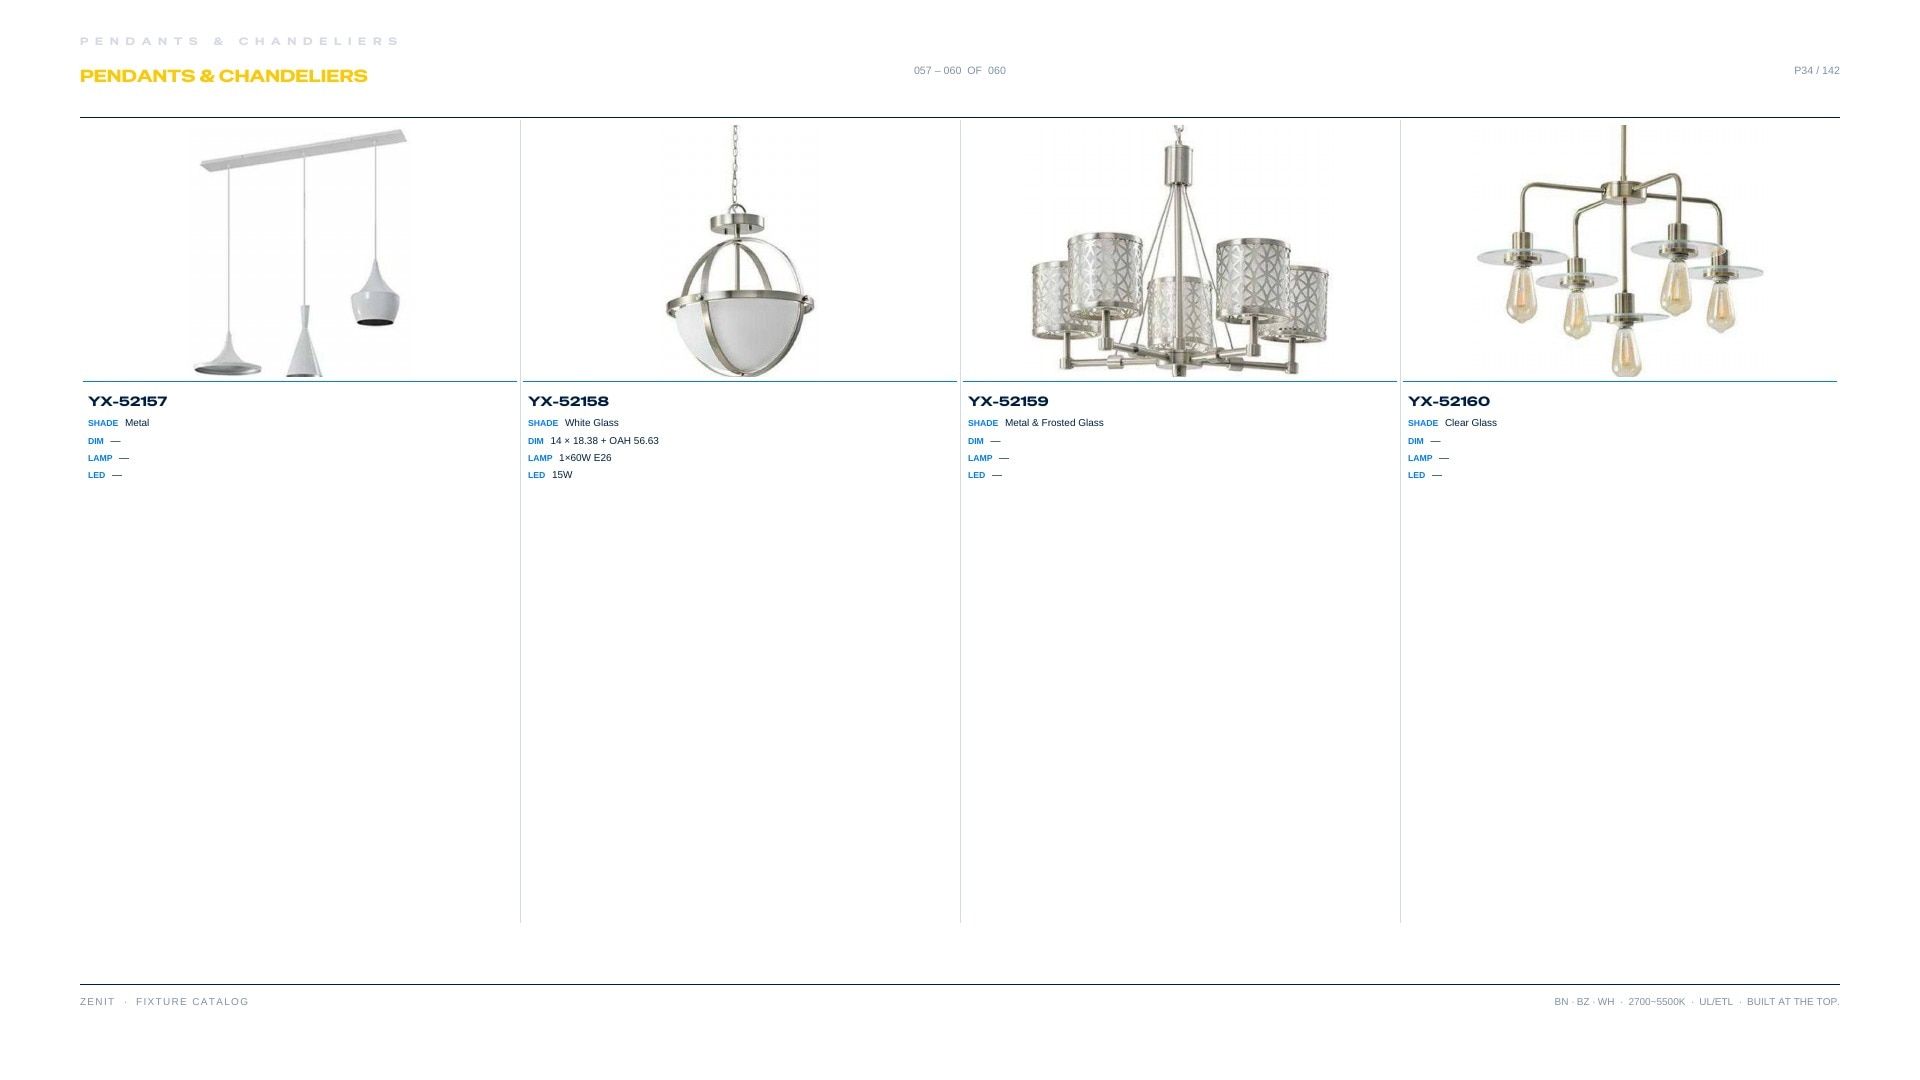Screen dimensions: 1920x1080
Task: Click the ZENIT brand name in footer
Action: (97, 1002)
